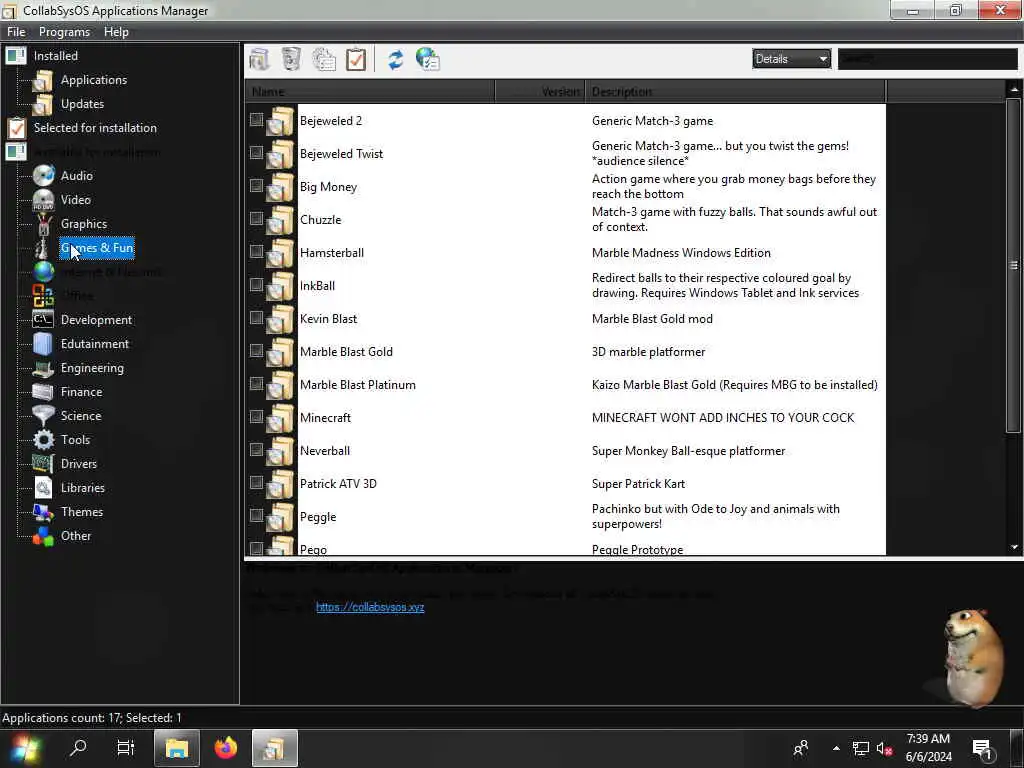The image size is (1024, 768).
Task: Click the Tools gear icon
Action: 43,440
